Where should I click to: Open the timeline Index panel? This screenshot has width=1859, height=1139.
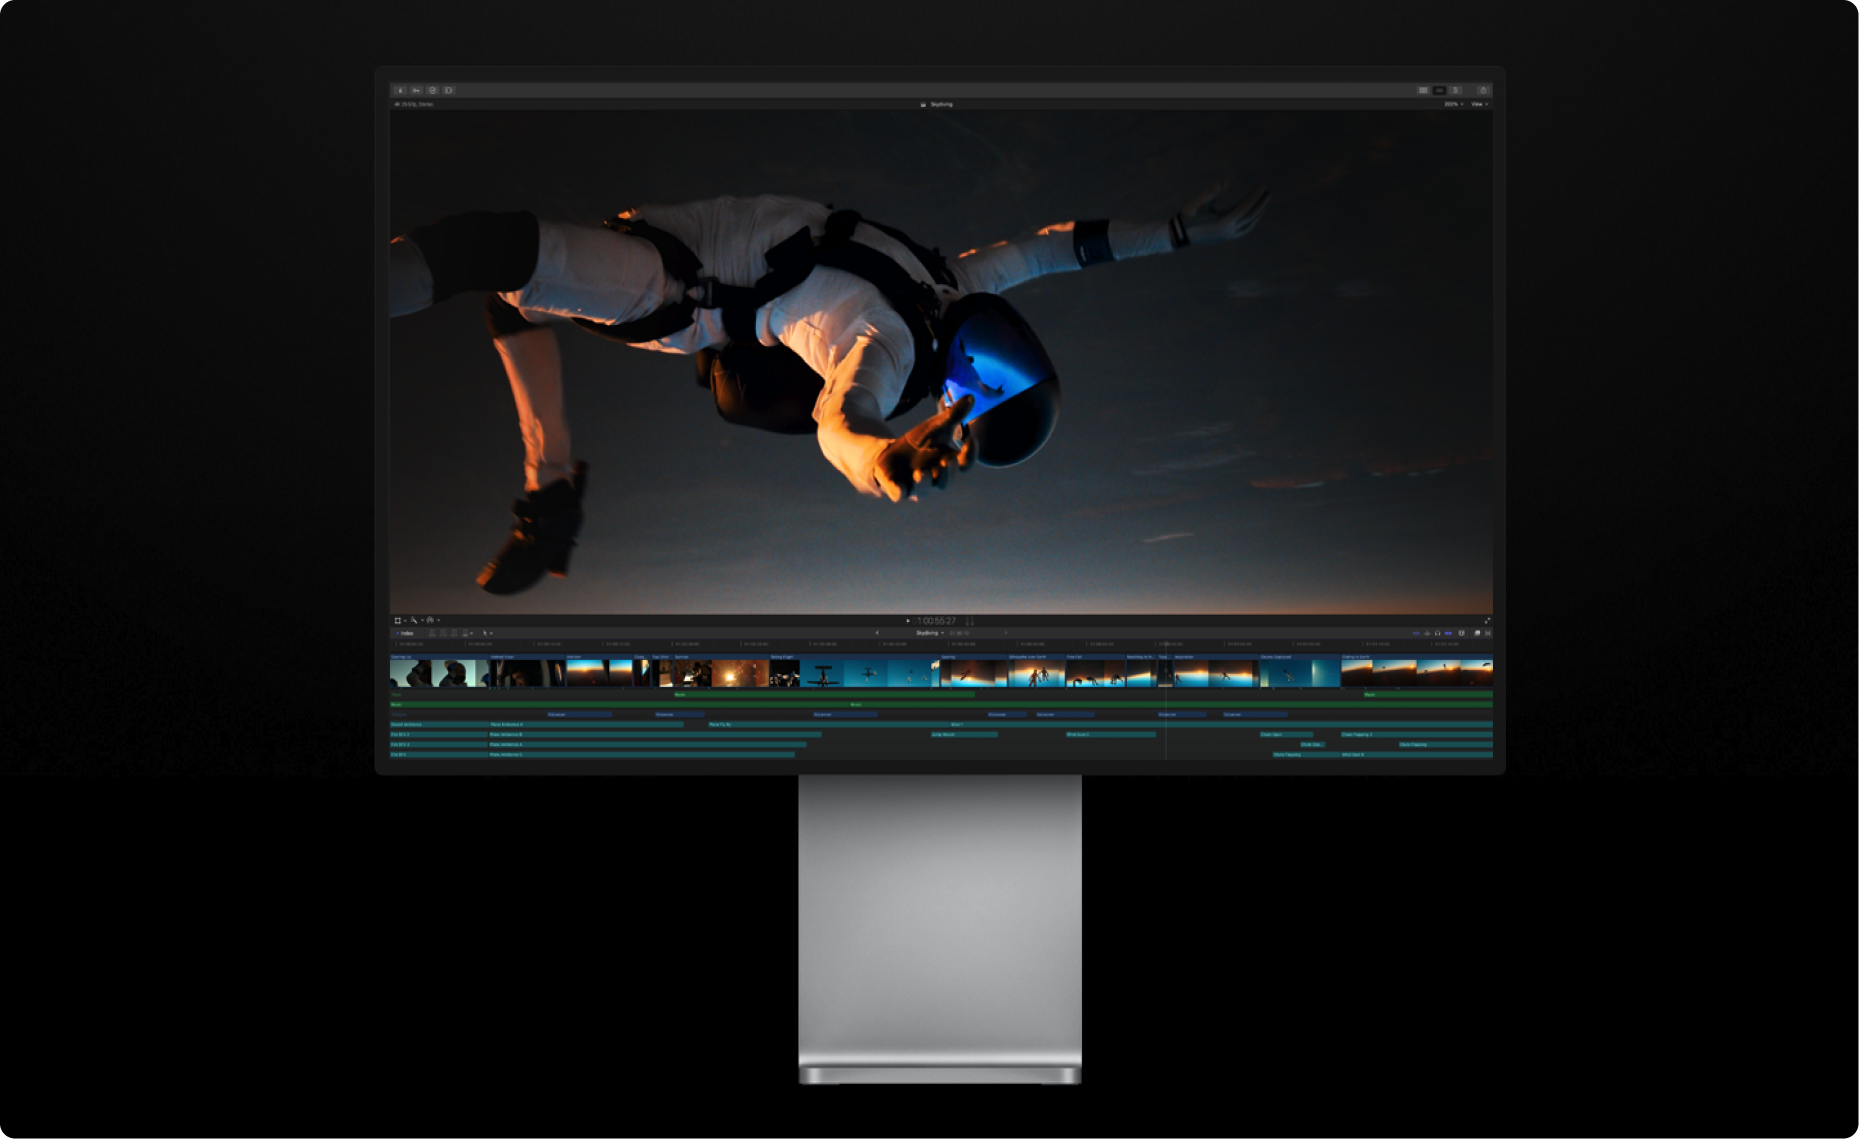coord(405,633)
